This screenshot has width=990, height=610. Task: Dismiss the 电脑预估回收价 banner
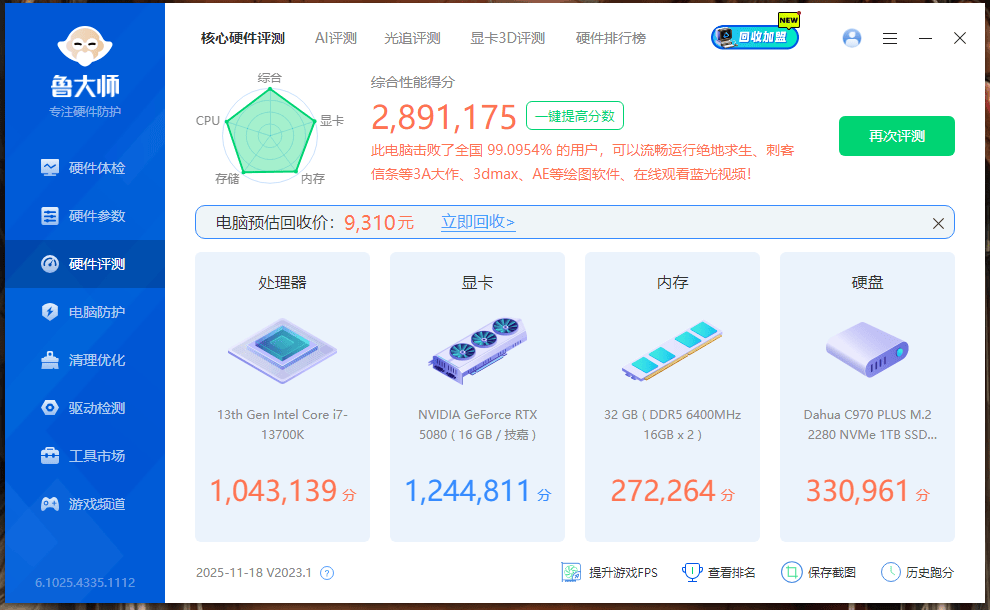pyautogui.click(x=938, y=223)
